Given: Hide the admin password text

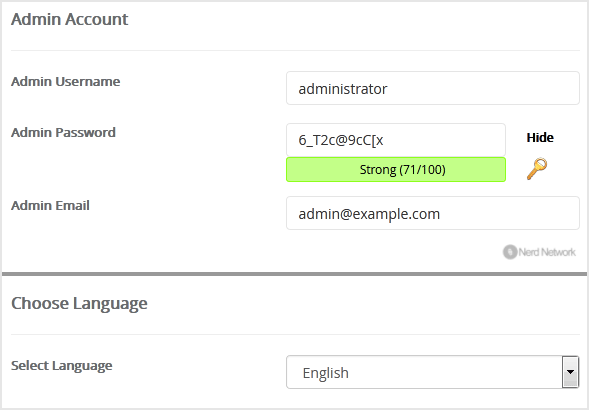Looking at the screenshot, I should coord(540,138).
